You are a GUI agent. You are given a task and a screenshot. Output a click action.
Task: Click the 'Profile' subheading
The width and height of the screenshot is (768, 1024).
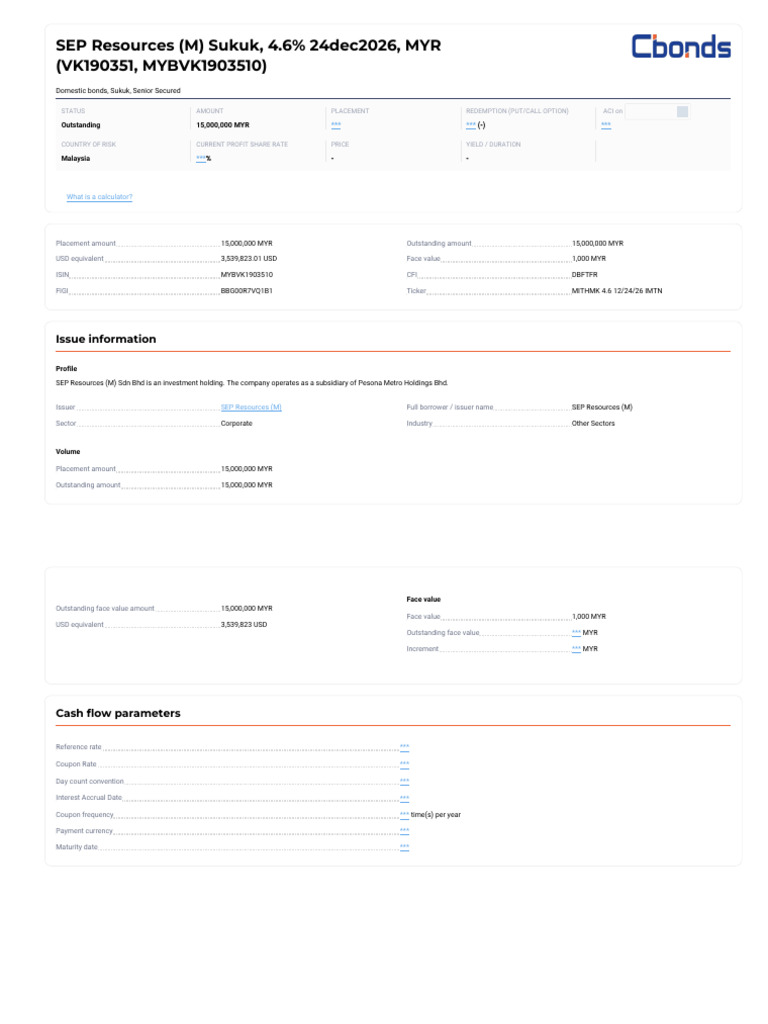coord(66,368)
